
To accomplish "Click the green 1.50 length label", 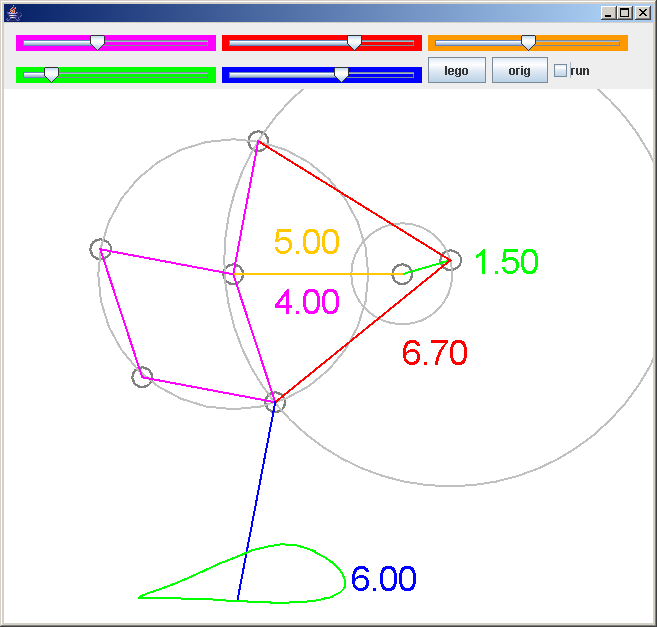I will pyautogui.click(x=506, y=262).
